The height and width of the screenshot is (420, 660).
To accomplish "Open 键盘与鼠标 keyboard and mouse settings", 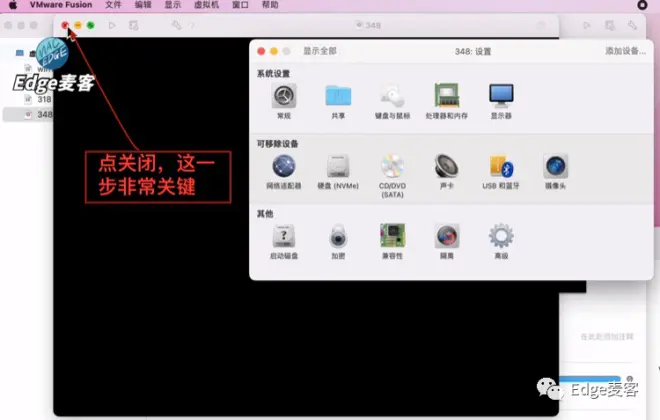I will tap(392, 96).
